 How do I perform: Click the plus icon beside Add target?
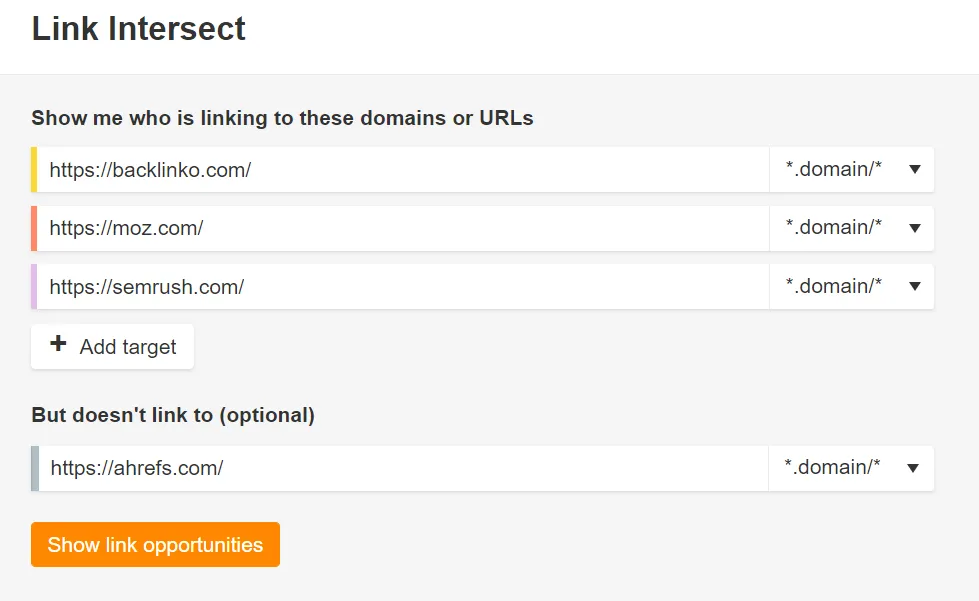click(59, 345)
